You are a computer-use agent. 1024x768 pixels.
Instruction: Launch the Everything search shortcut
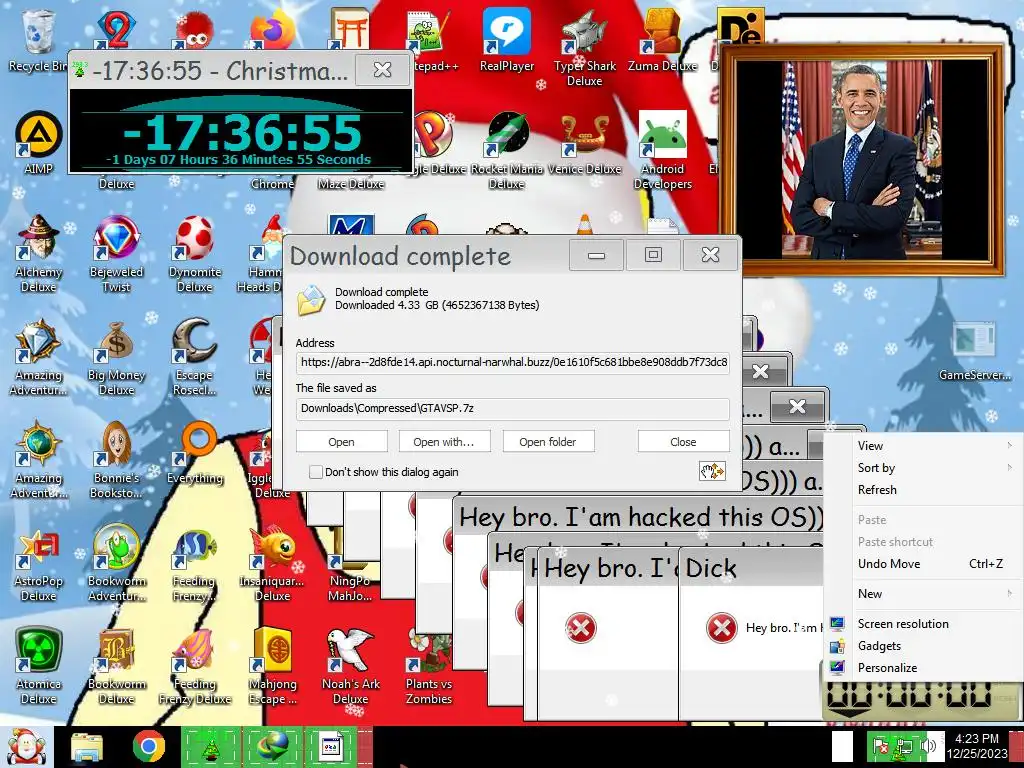pos(195,454)
